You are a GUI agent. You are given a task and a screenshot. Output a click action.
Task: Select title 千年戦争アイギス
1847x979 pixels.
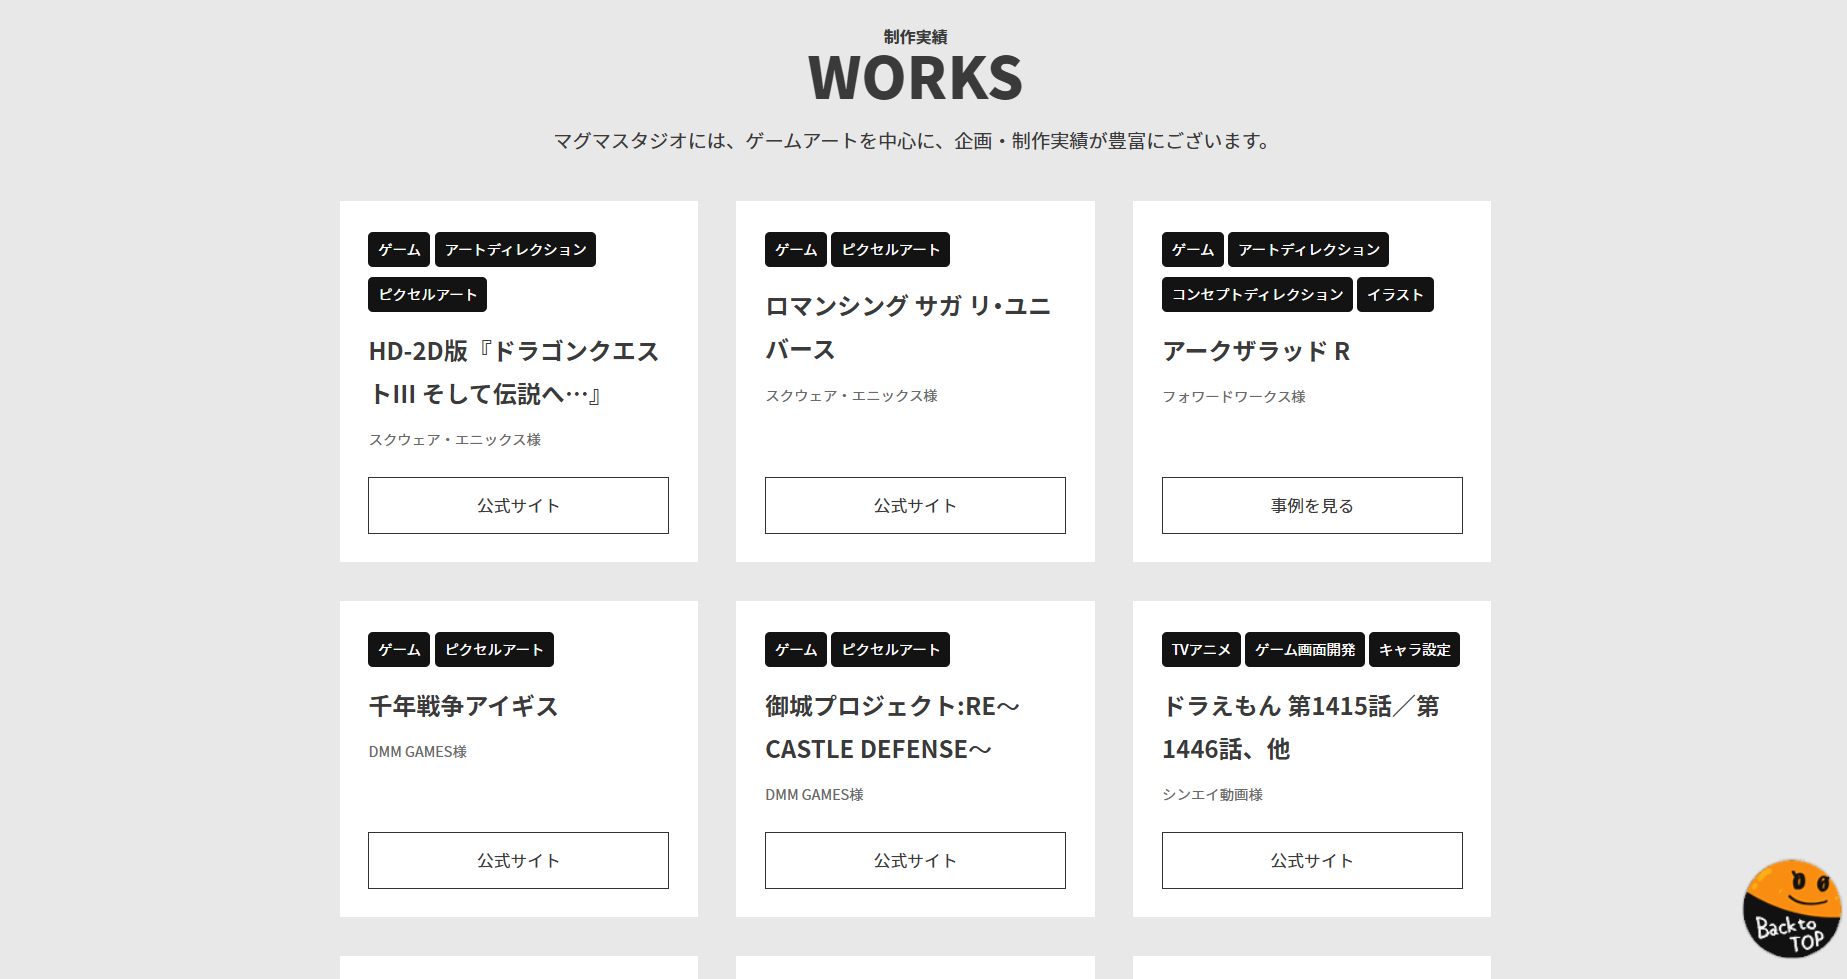[463, 706]
